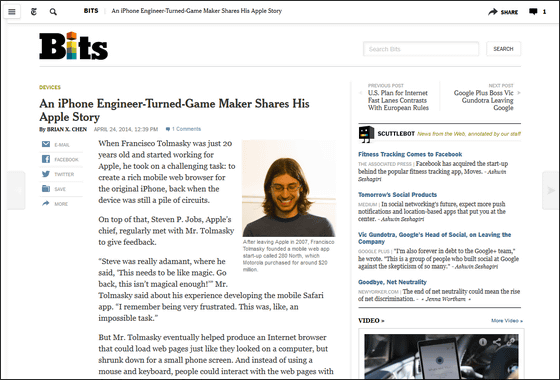Viewport: 560px width, 380px height.
Task: Open the BITS section label in top bar
Action: click(91, 11)
